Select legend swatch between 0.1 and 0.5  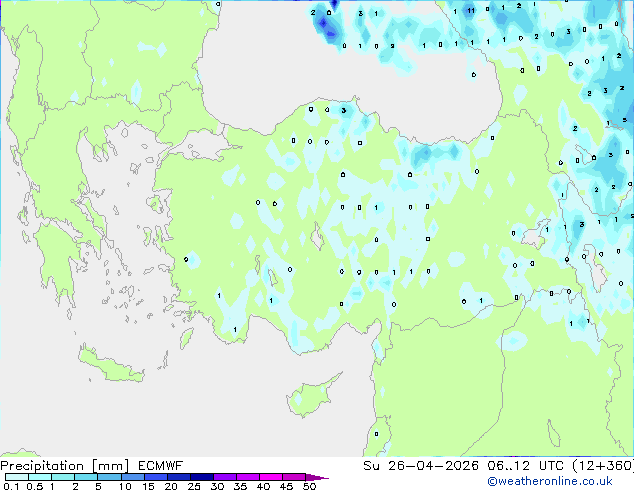coord(17,477)
